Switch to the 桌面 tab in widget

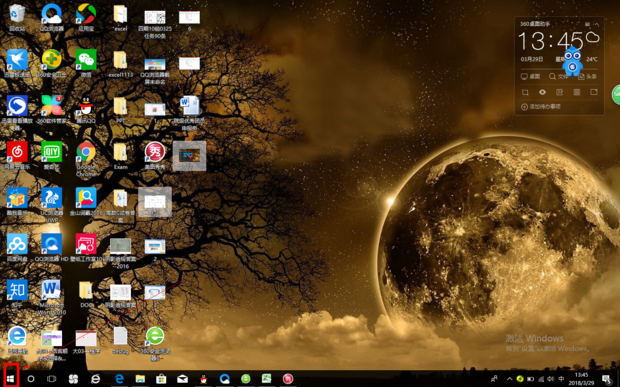[x=530, y=76]
